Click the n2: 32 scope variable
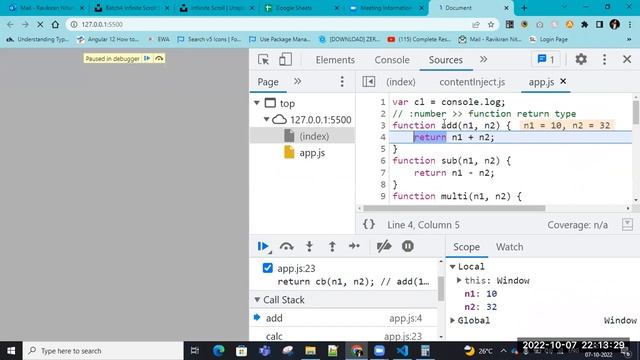Viewport: 640px width, 360px height. (x=480, y=307)
